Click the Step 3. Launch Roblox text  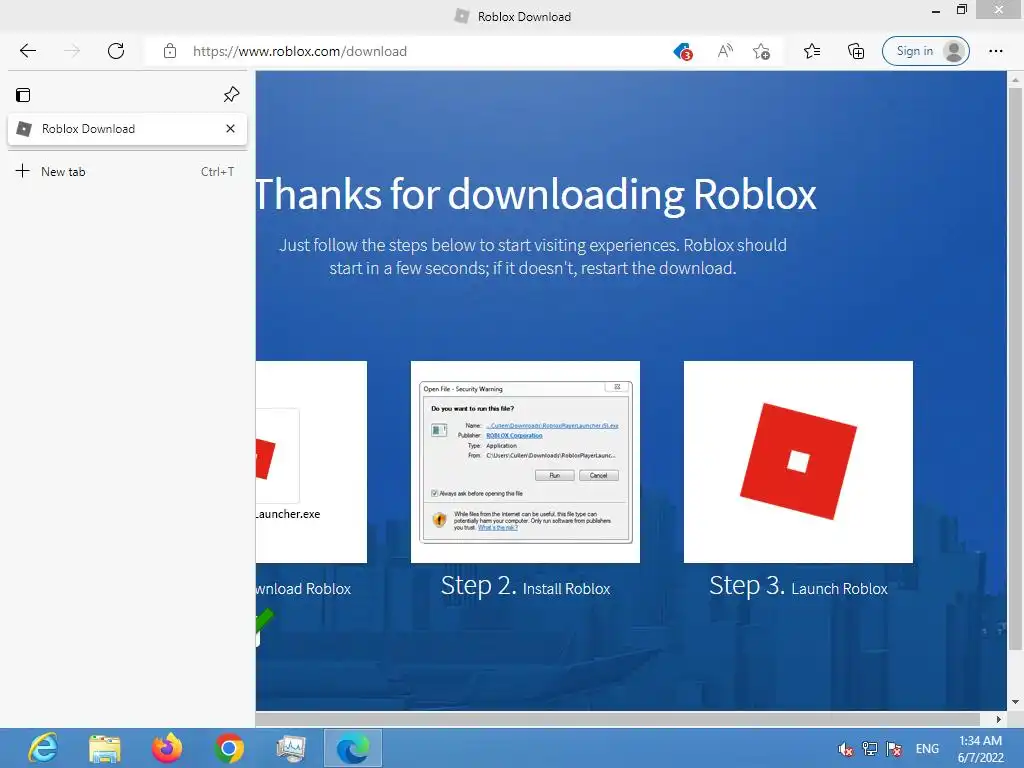pyautogui.click(x=798, y=586)
